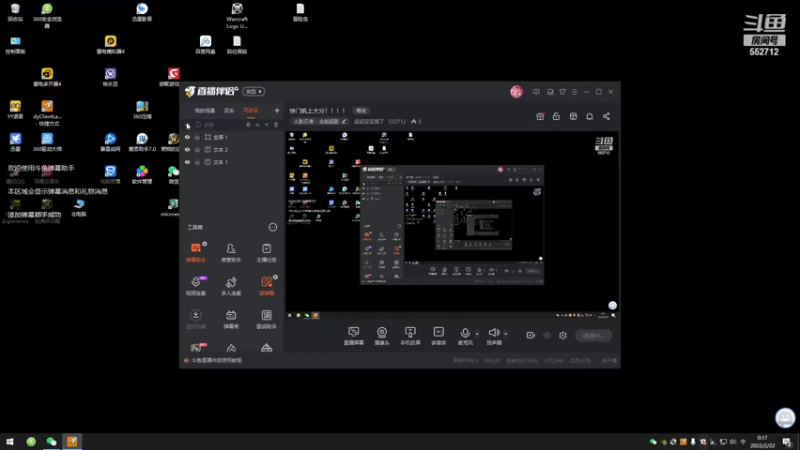Open the gift box icon with red dot
Image resolution: width=800 pixels, height=450 pixels.
click(540, 116)
